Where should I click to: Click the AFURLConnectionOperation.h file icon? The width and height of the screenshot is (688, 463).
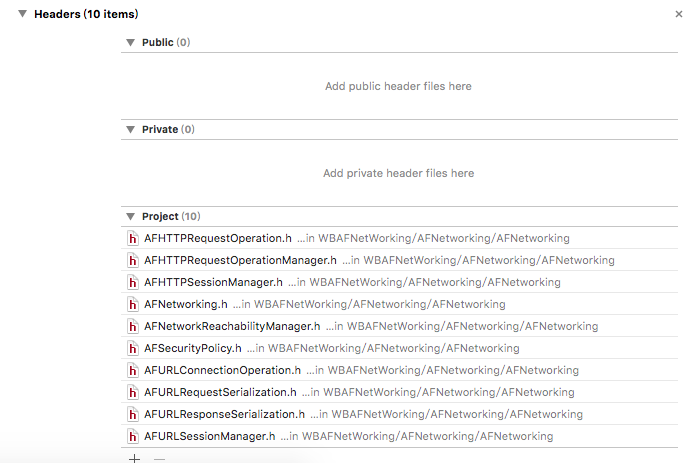(133, 370)
